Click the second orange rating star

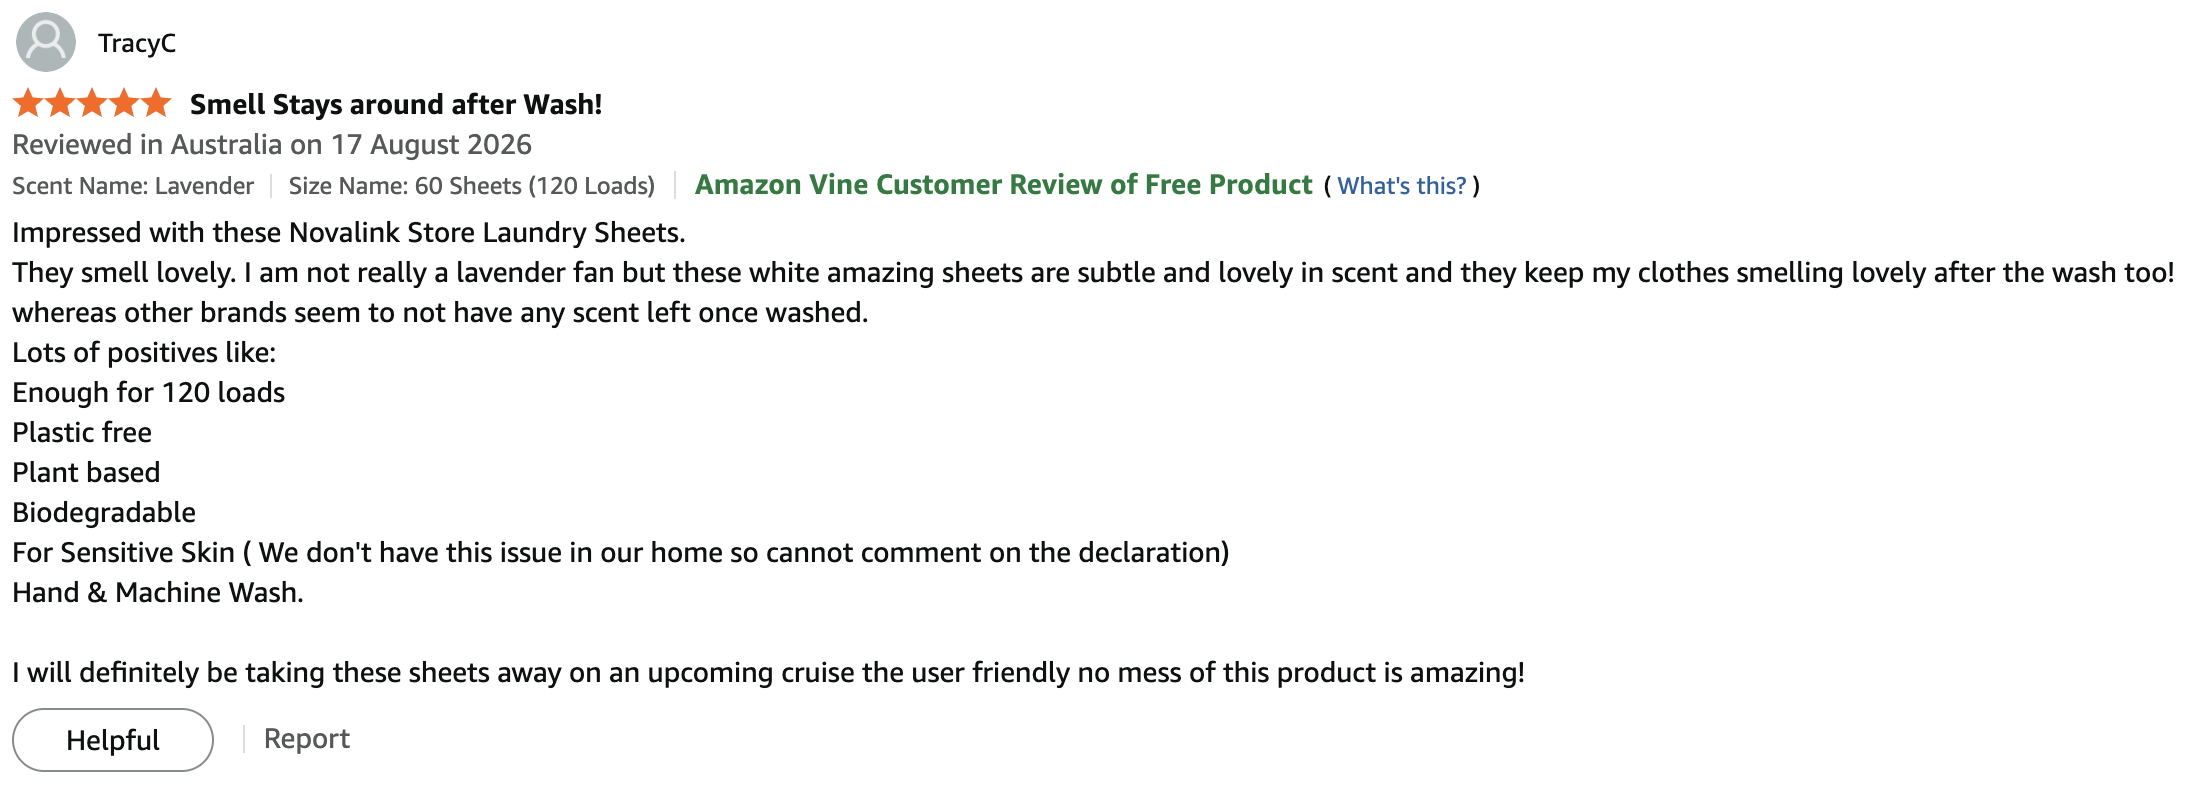[x=61, y=103]
